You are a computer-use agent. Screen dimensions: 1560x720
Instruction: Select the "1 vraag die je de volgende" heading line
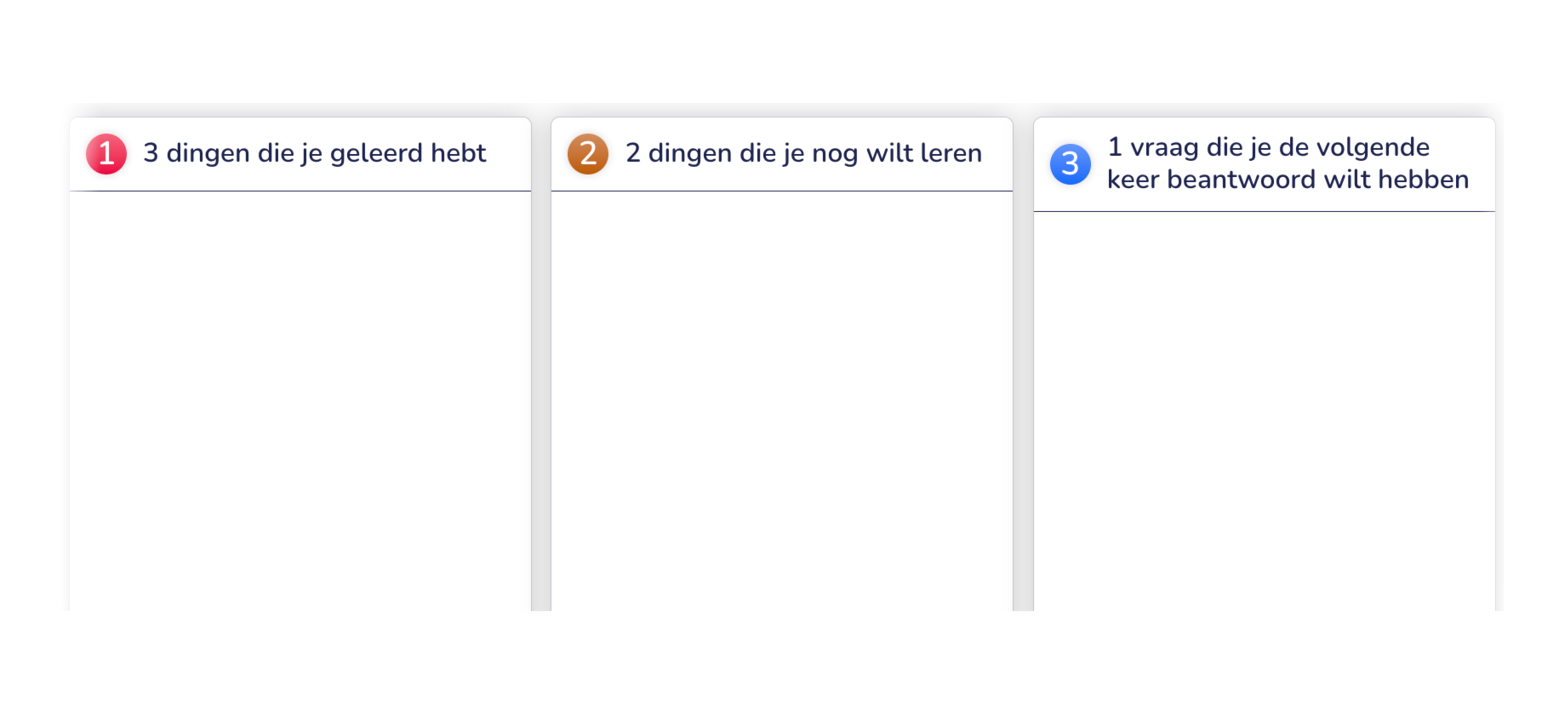[1268, 148]
